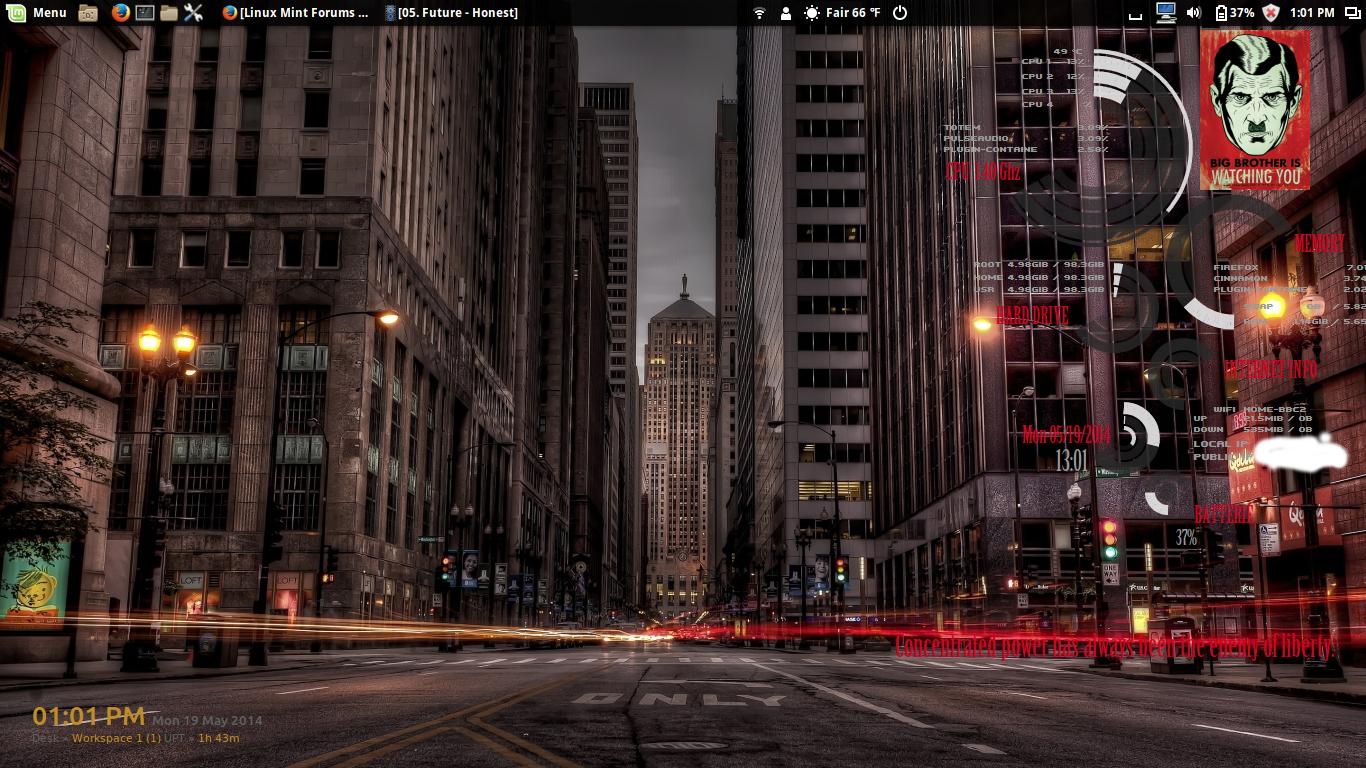Switch to the Linux Mint Forums Firefox window

295,13
